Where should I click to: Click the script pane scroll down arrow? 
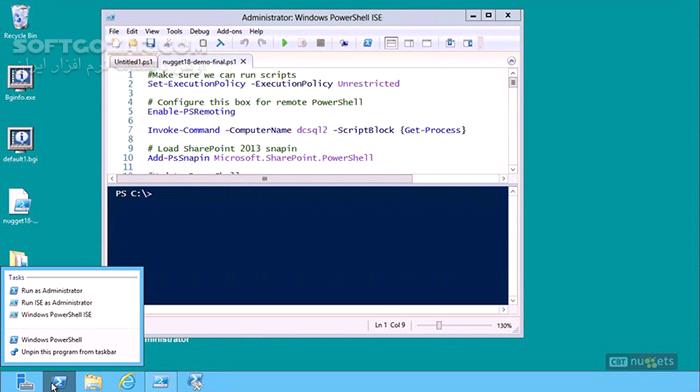[513, 169]
